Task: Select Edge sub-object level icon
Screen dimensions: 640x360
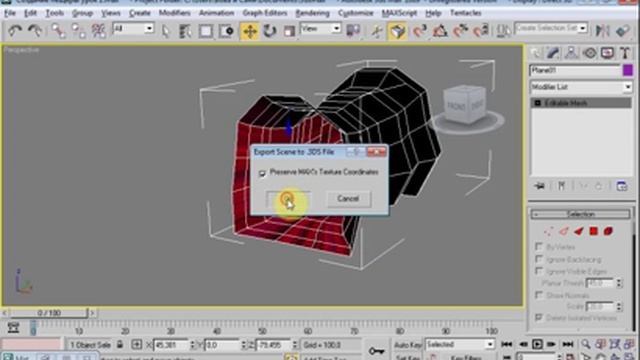Action: 564,231
